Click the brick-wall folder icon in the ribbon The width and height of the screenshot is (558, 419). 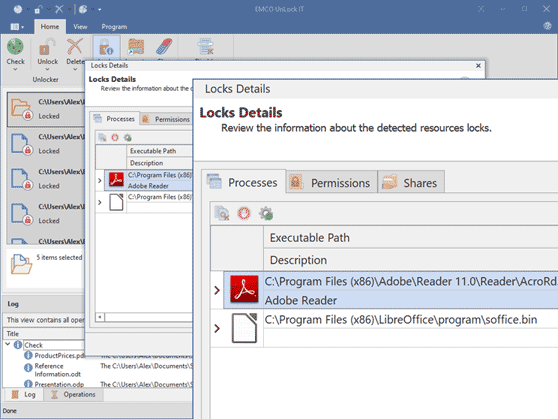click(136, 47)
